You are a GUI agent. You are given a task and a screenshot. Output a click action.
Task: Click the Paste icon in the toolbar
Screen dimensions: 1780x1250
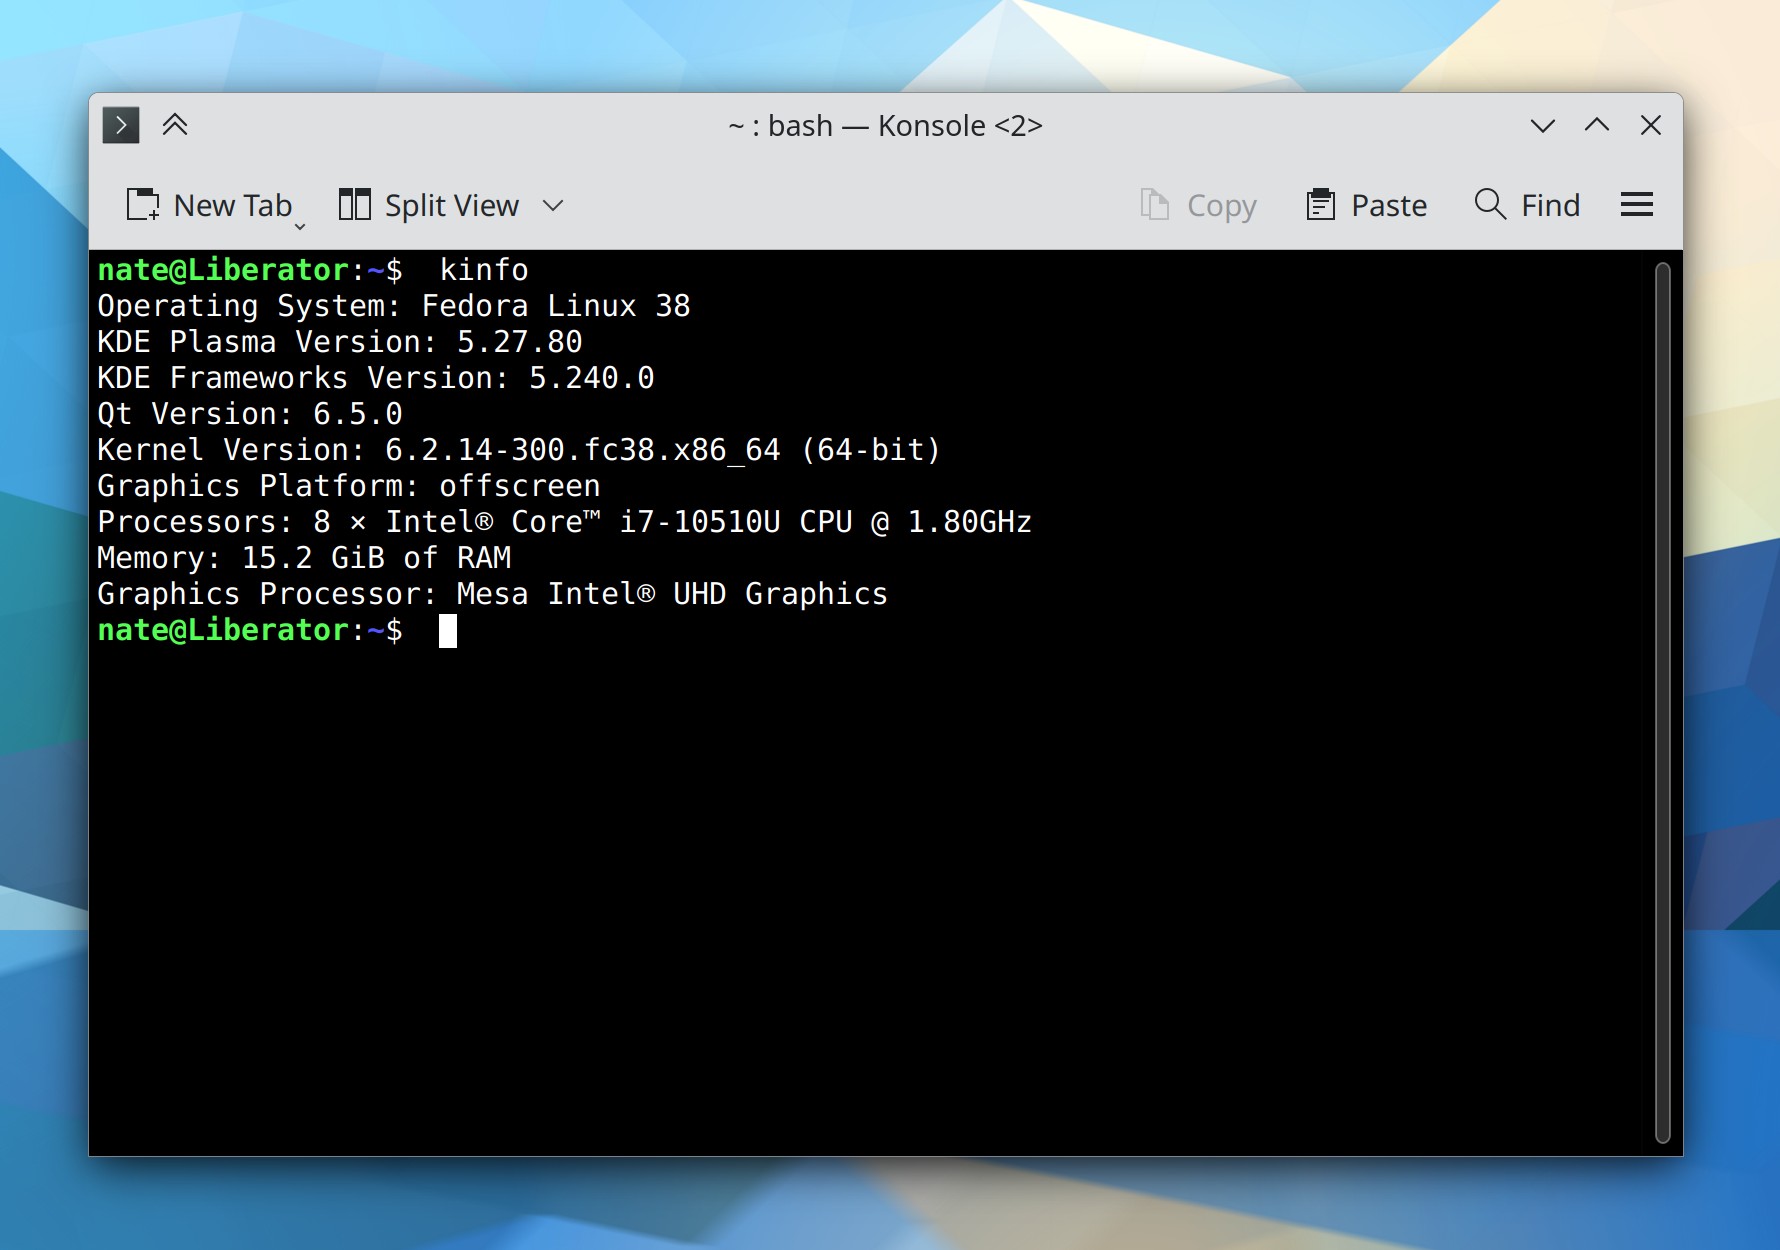1322,204
